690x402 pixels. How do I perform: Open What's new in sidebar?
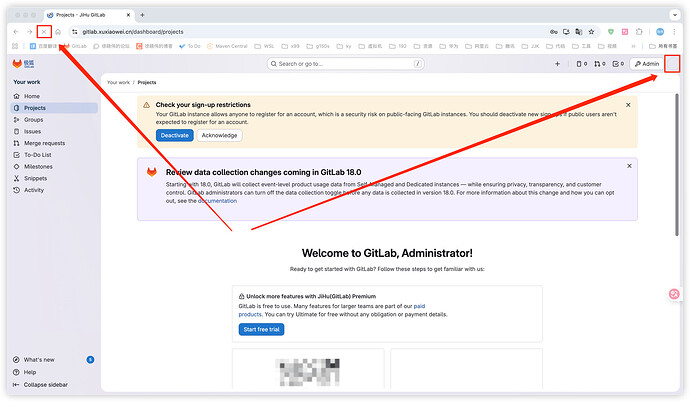[40, 359]
